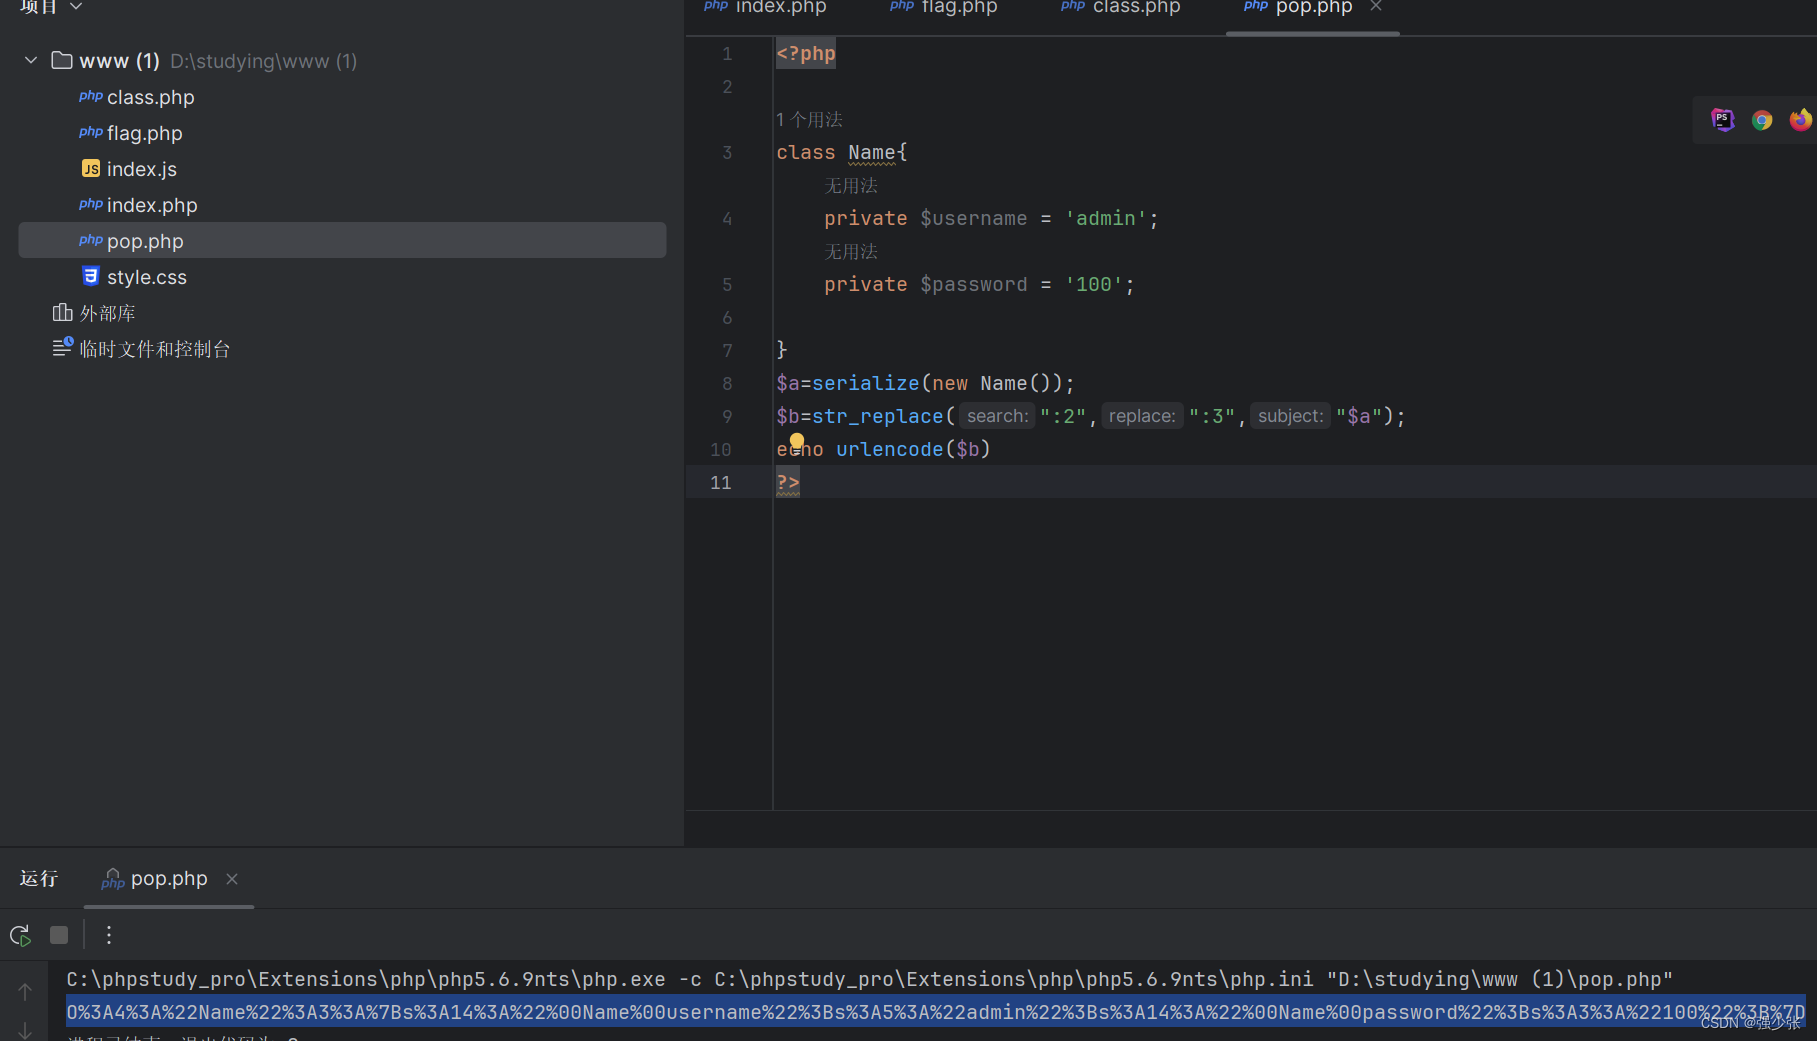Close the pop.php editor tab
The image size is (1817, 1041).
[x=1376, y=7]
